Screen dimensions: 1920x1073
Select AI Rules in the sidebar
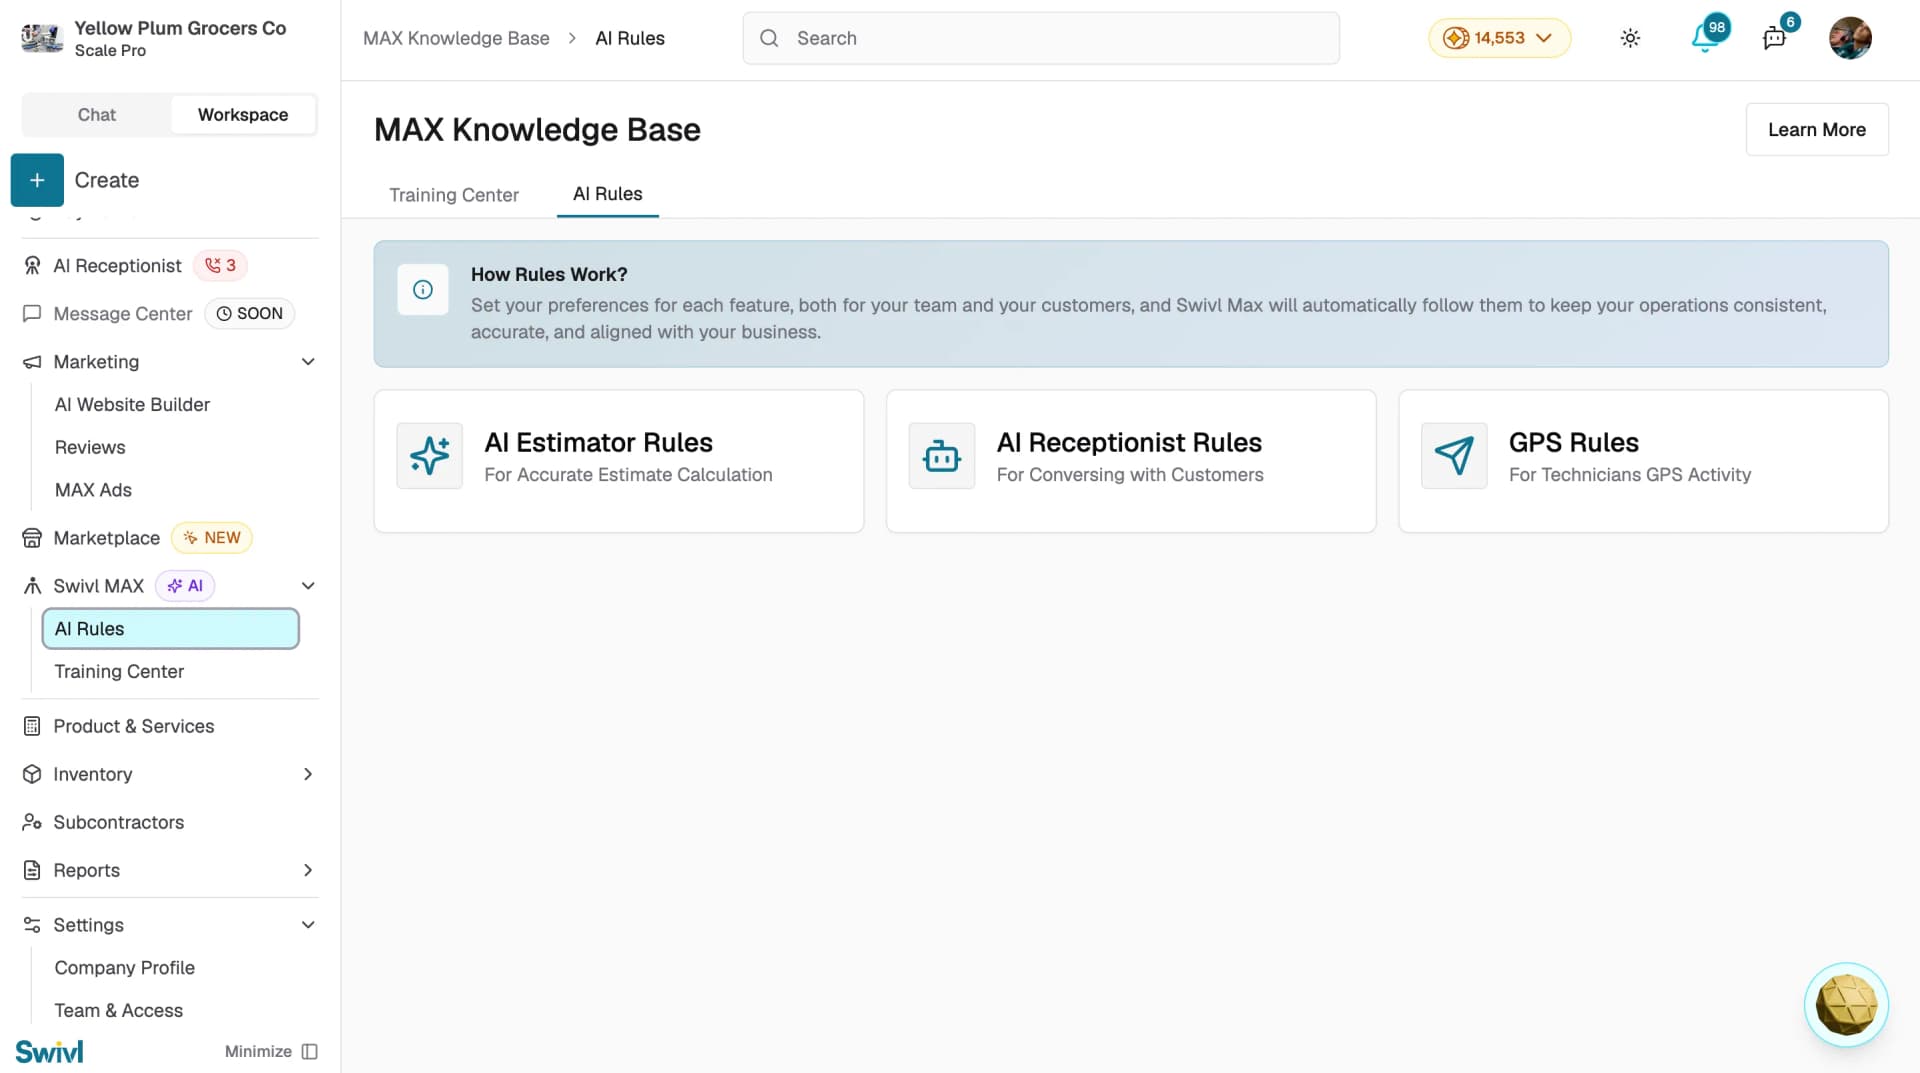171,629
